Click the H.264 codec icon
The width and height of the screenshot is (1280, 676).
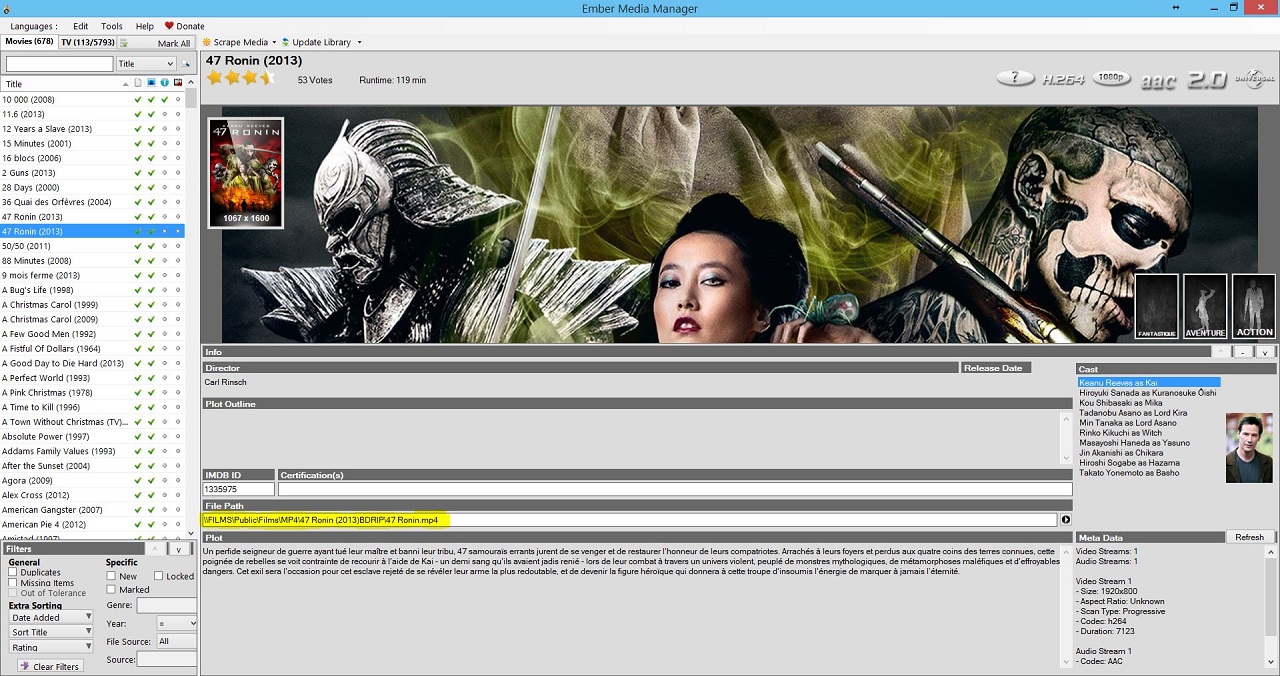click(x=1062, y=79)
